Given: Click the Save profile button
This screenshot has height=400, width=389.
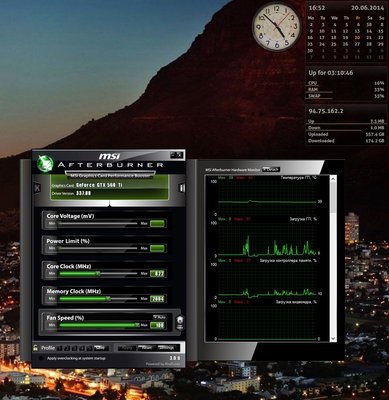Looking at the screenshot, I should pyautogui.click(x=101, y=348).
